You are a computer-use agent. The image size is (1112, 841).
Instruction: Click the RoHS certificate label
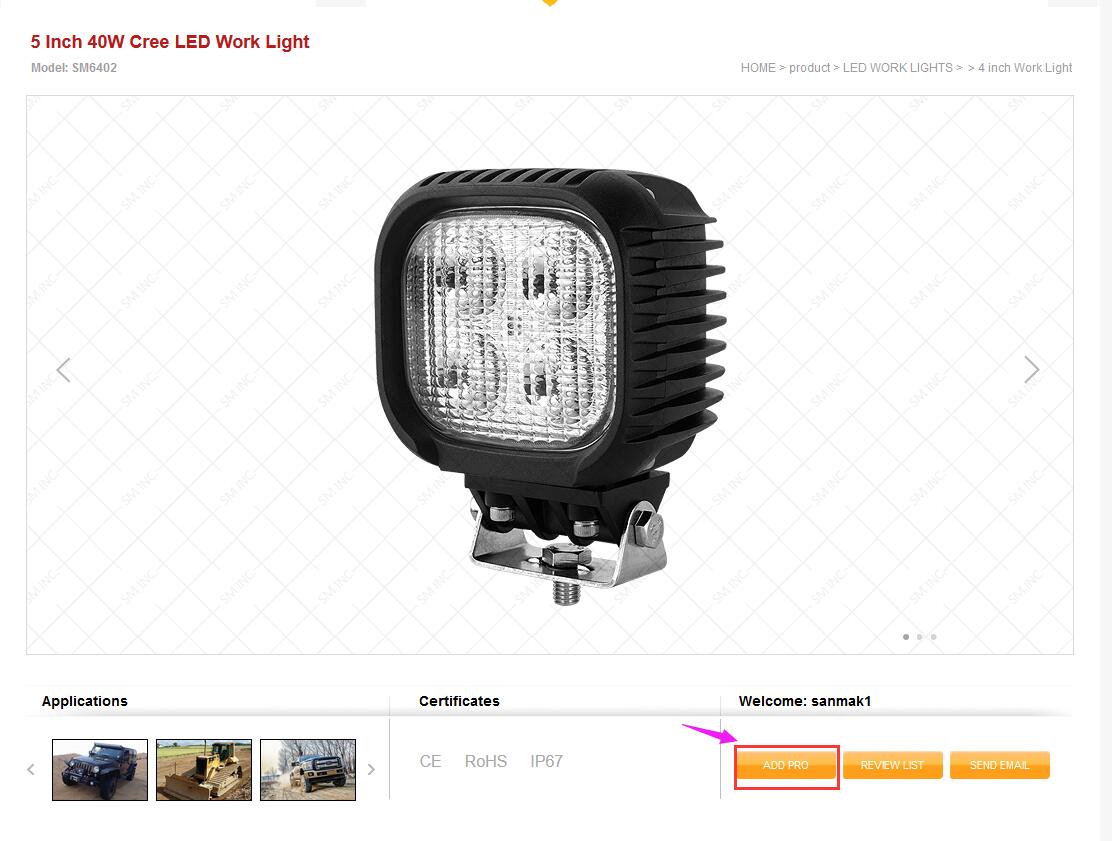coord(486,762)
